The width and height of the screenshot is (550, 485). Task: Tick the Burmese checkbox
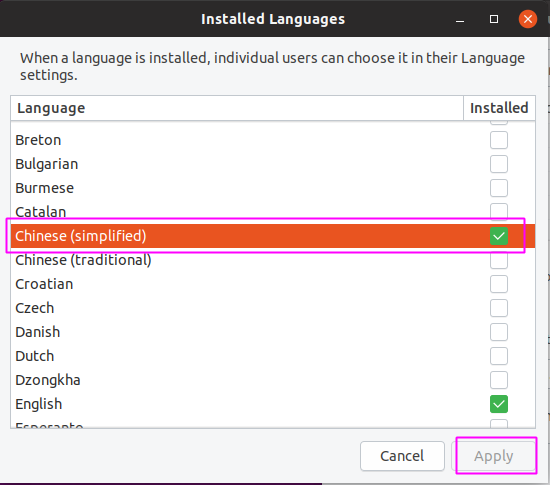coord(498,188)
